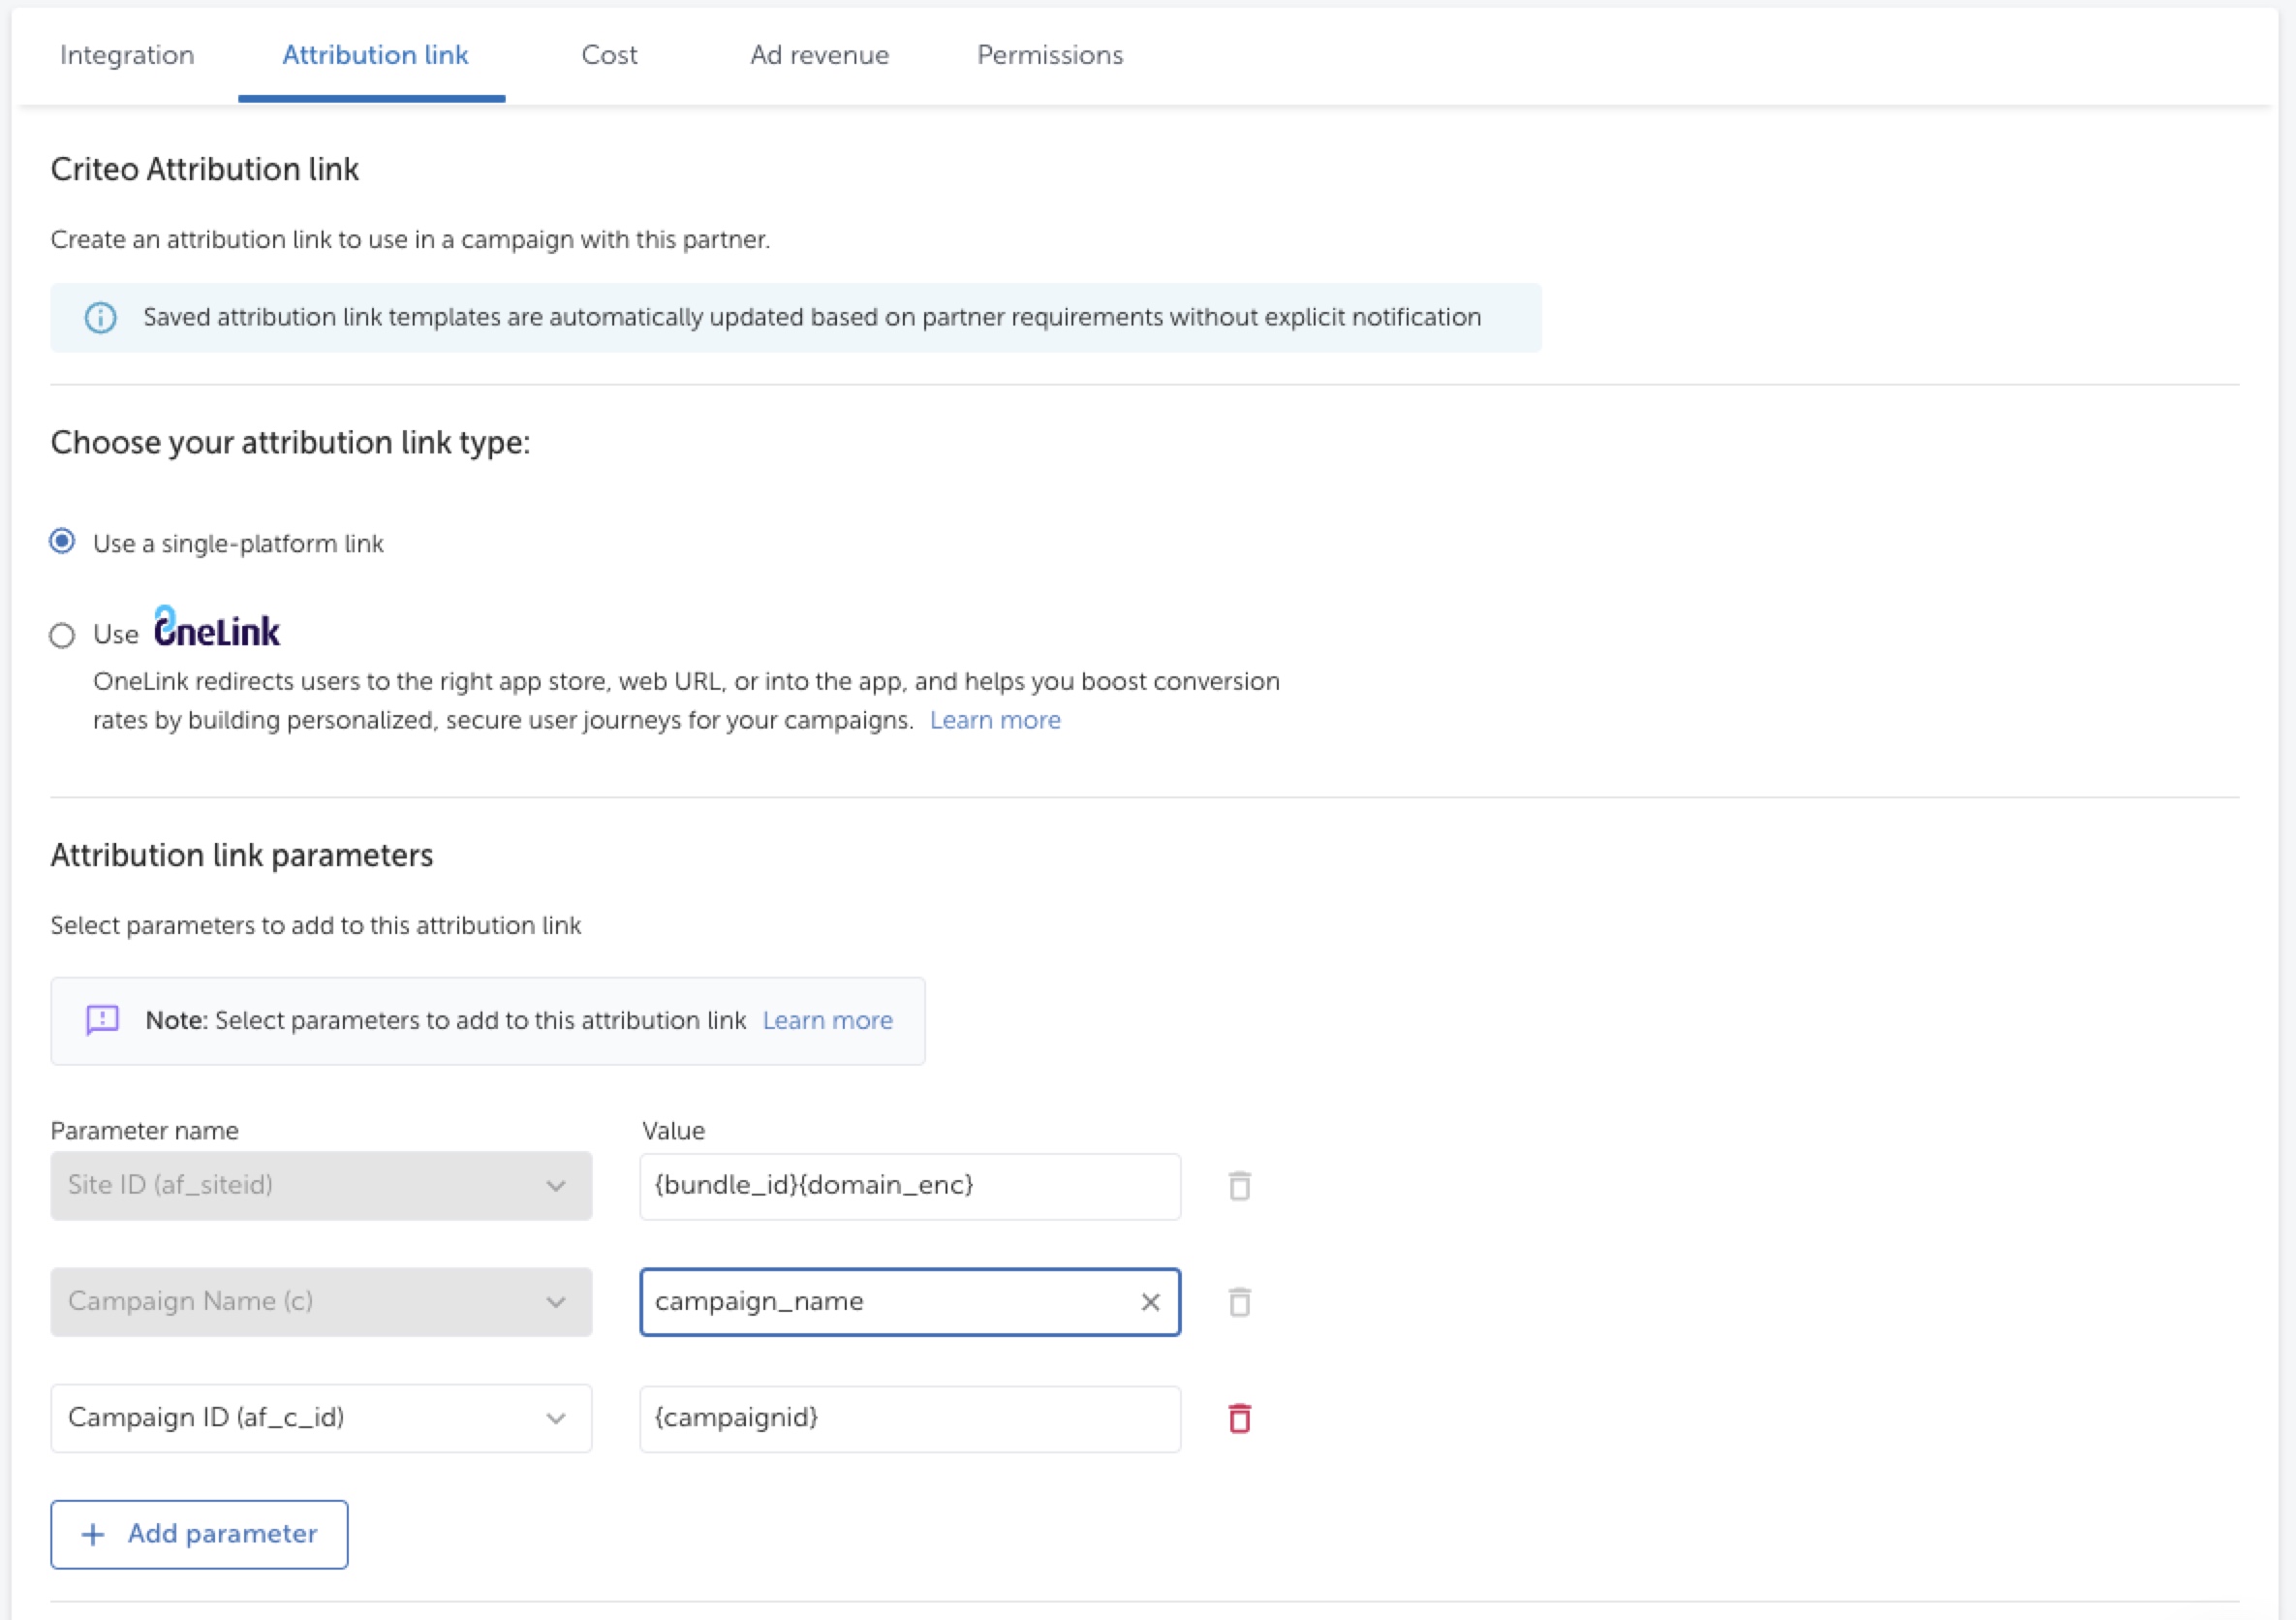Click the 'Attribution link parameters' heading
The width and height of the screenshot is (2296, 1620).
pyautogui.click(x=242, y=855)
